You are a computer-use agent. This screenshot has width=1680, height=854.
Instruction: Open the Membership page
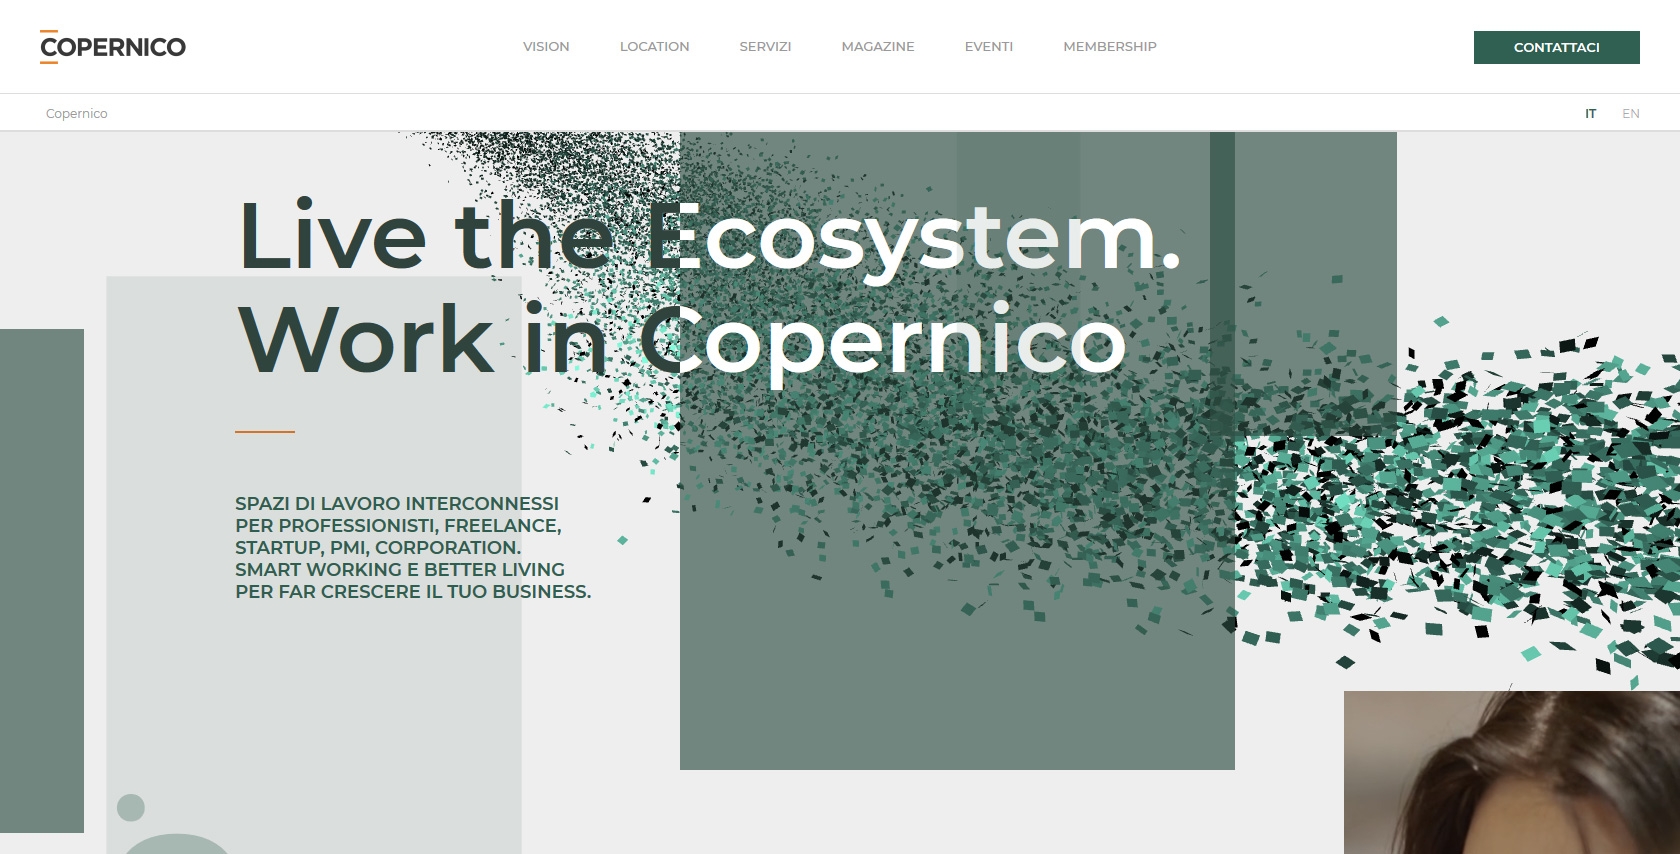(x=1110, y=47)
